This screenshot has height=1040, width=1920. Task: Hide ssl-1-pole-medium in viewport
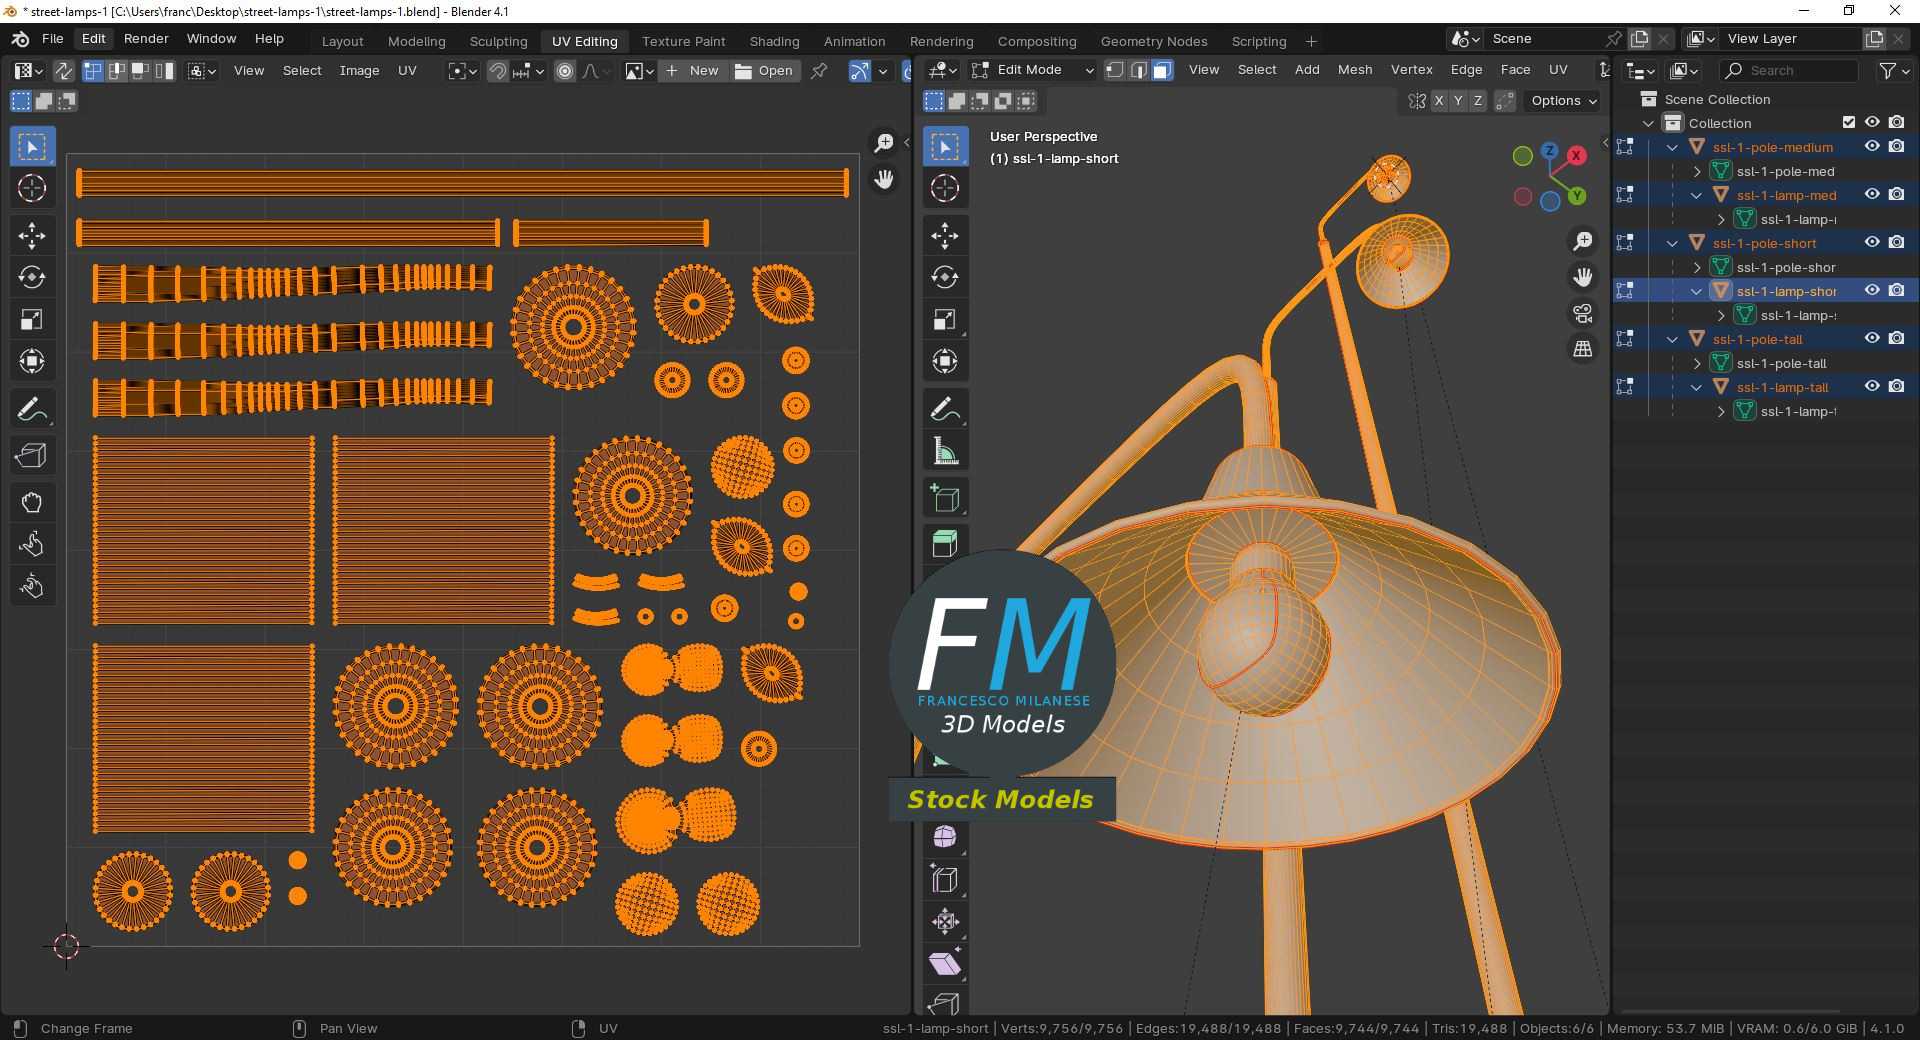[x=1872, y=146]
